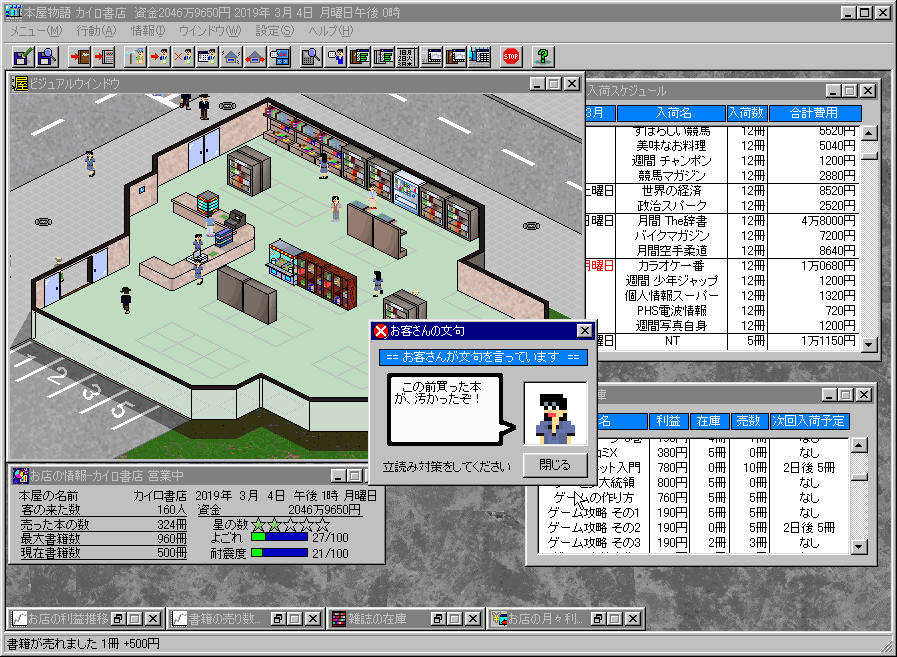The width and height of the screenshot is (897, 657).
Task: Click the 入荷名 column header
Action: tap(673, 113)
